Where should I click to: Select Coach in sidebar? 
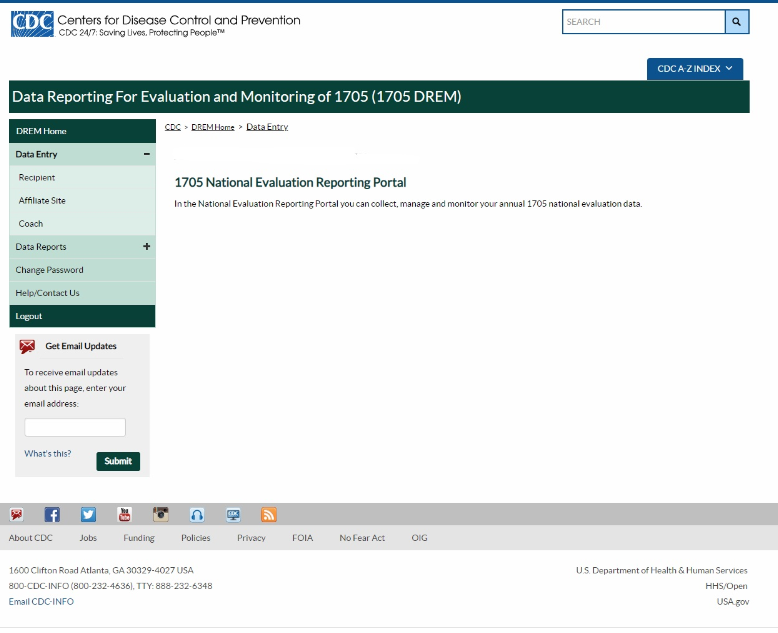(x=82, y=224)
